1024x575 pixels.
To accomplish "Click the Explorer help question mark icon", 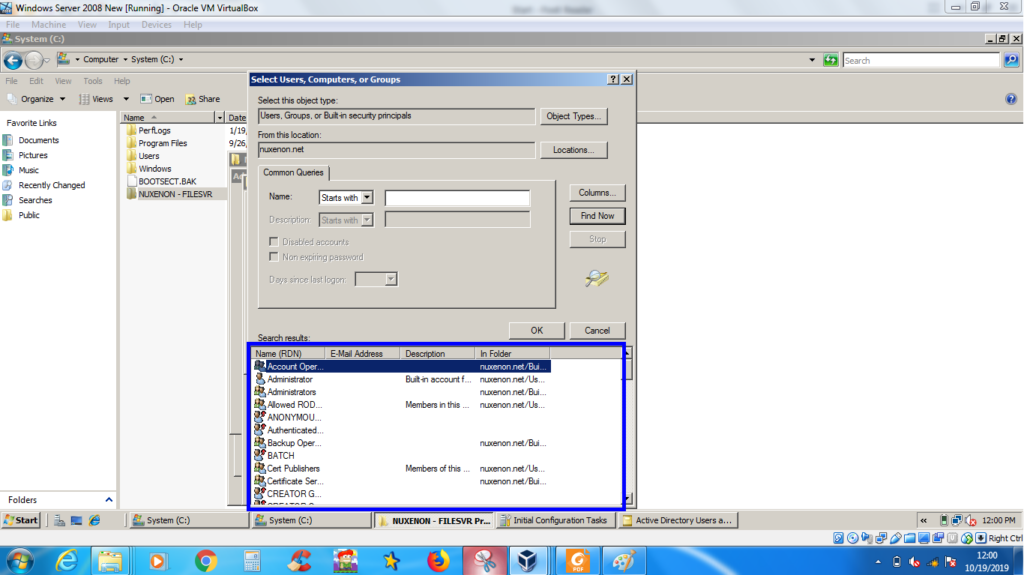I will [x=1010, y=99].
